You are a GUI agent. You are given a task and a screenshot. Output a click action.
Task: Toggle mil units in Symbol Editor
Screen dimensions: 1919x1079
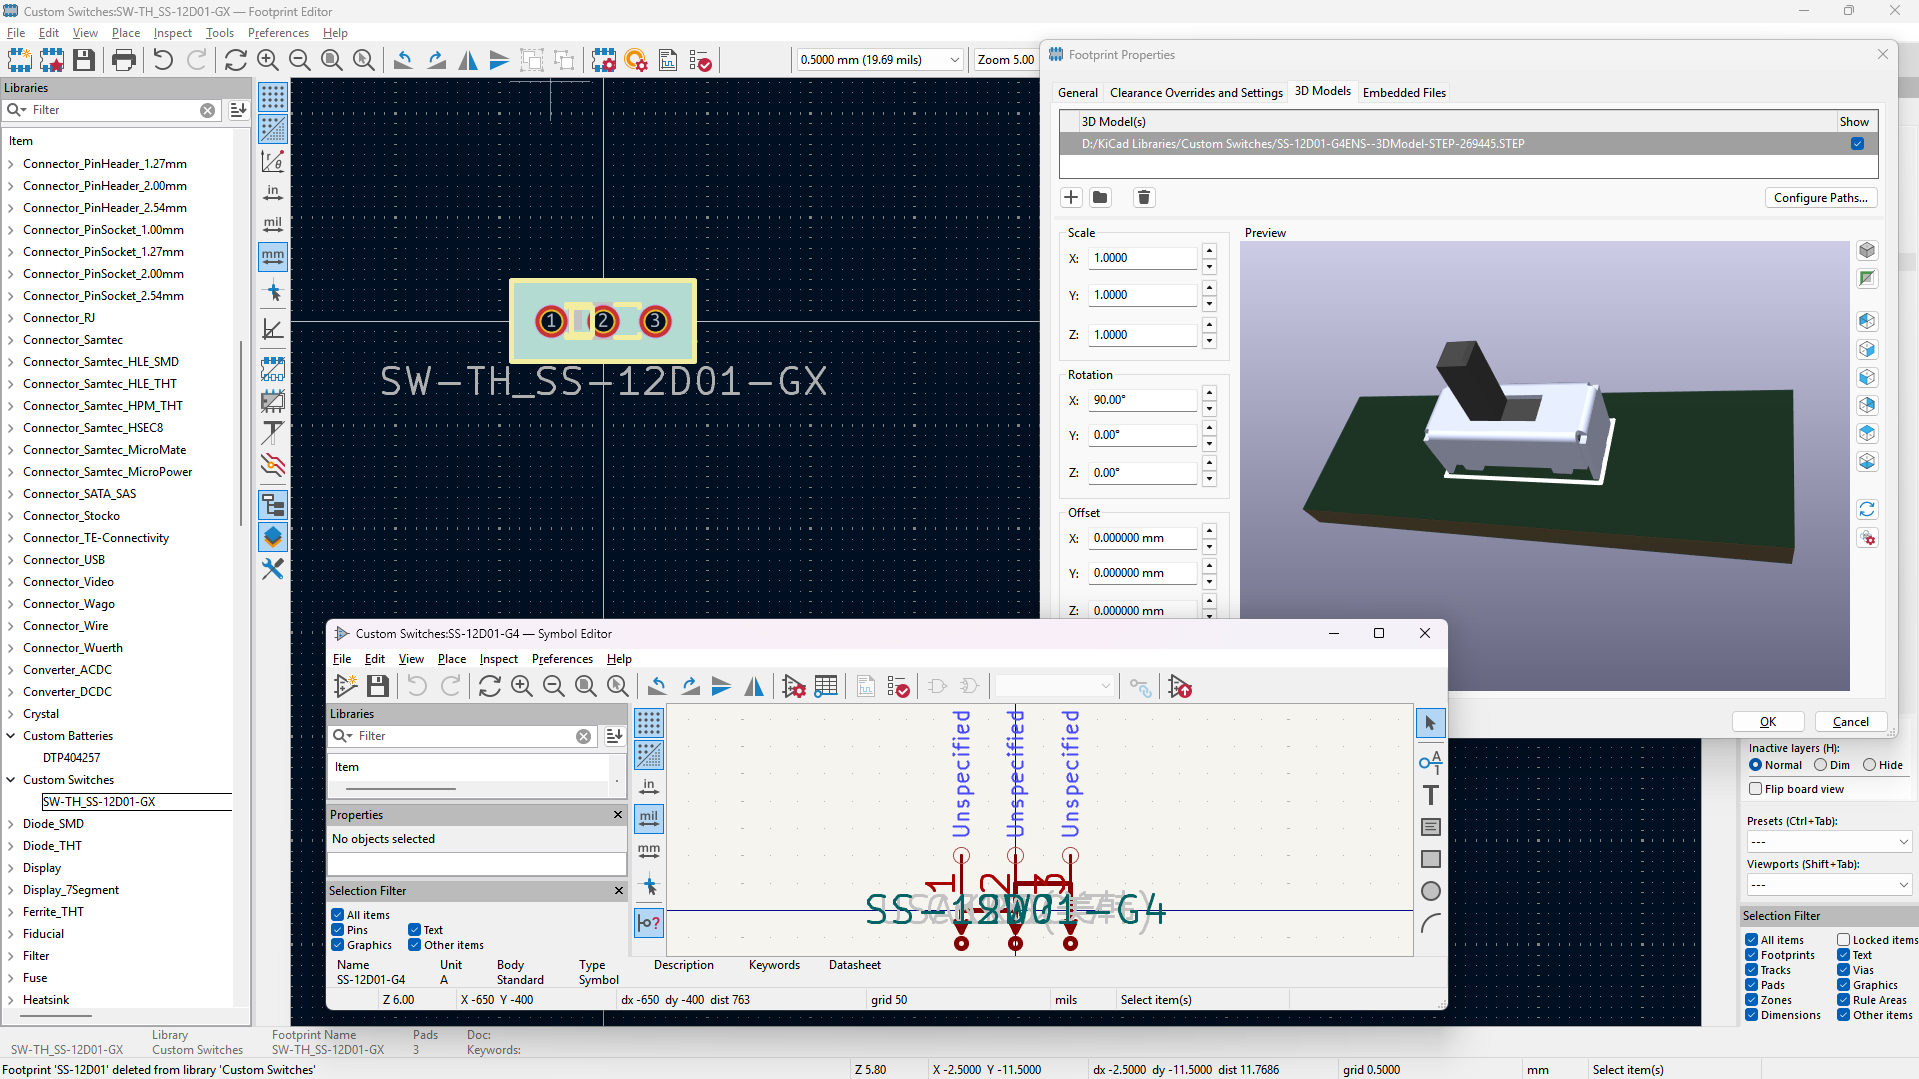649,819
